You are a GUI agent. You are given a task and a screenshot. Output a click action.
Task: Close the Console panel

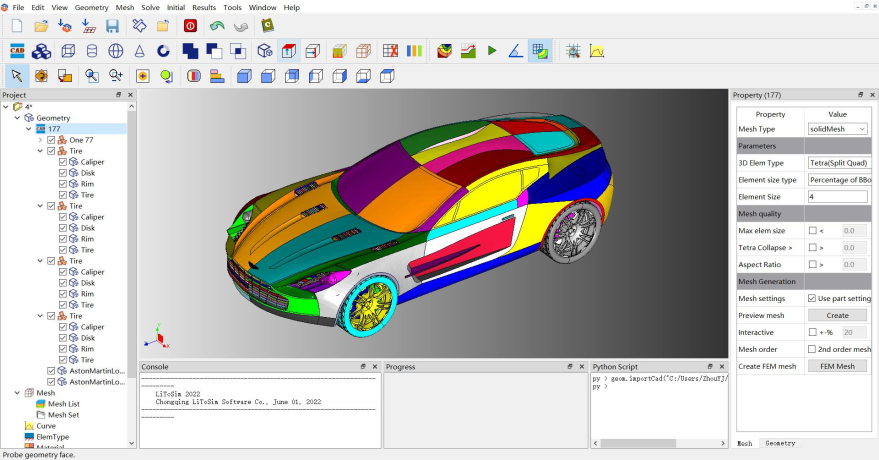[x=375, y=366]
